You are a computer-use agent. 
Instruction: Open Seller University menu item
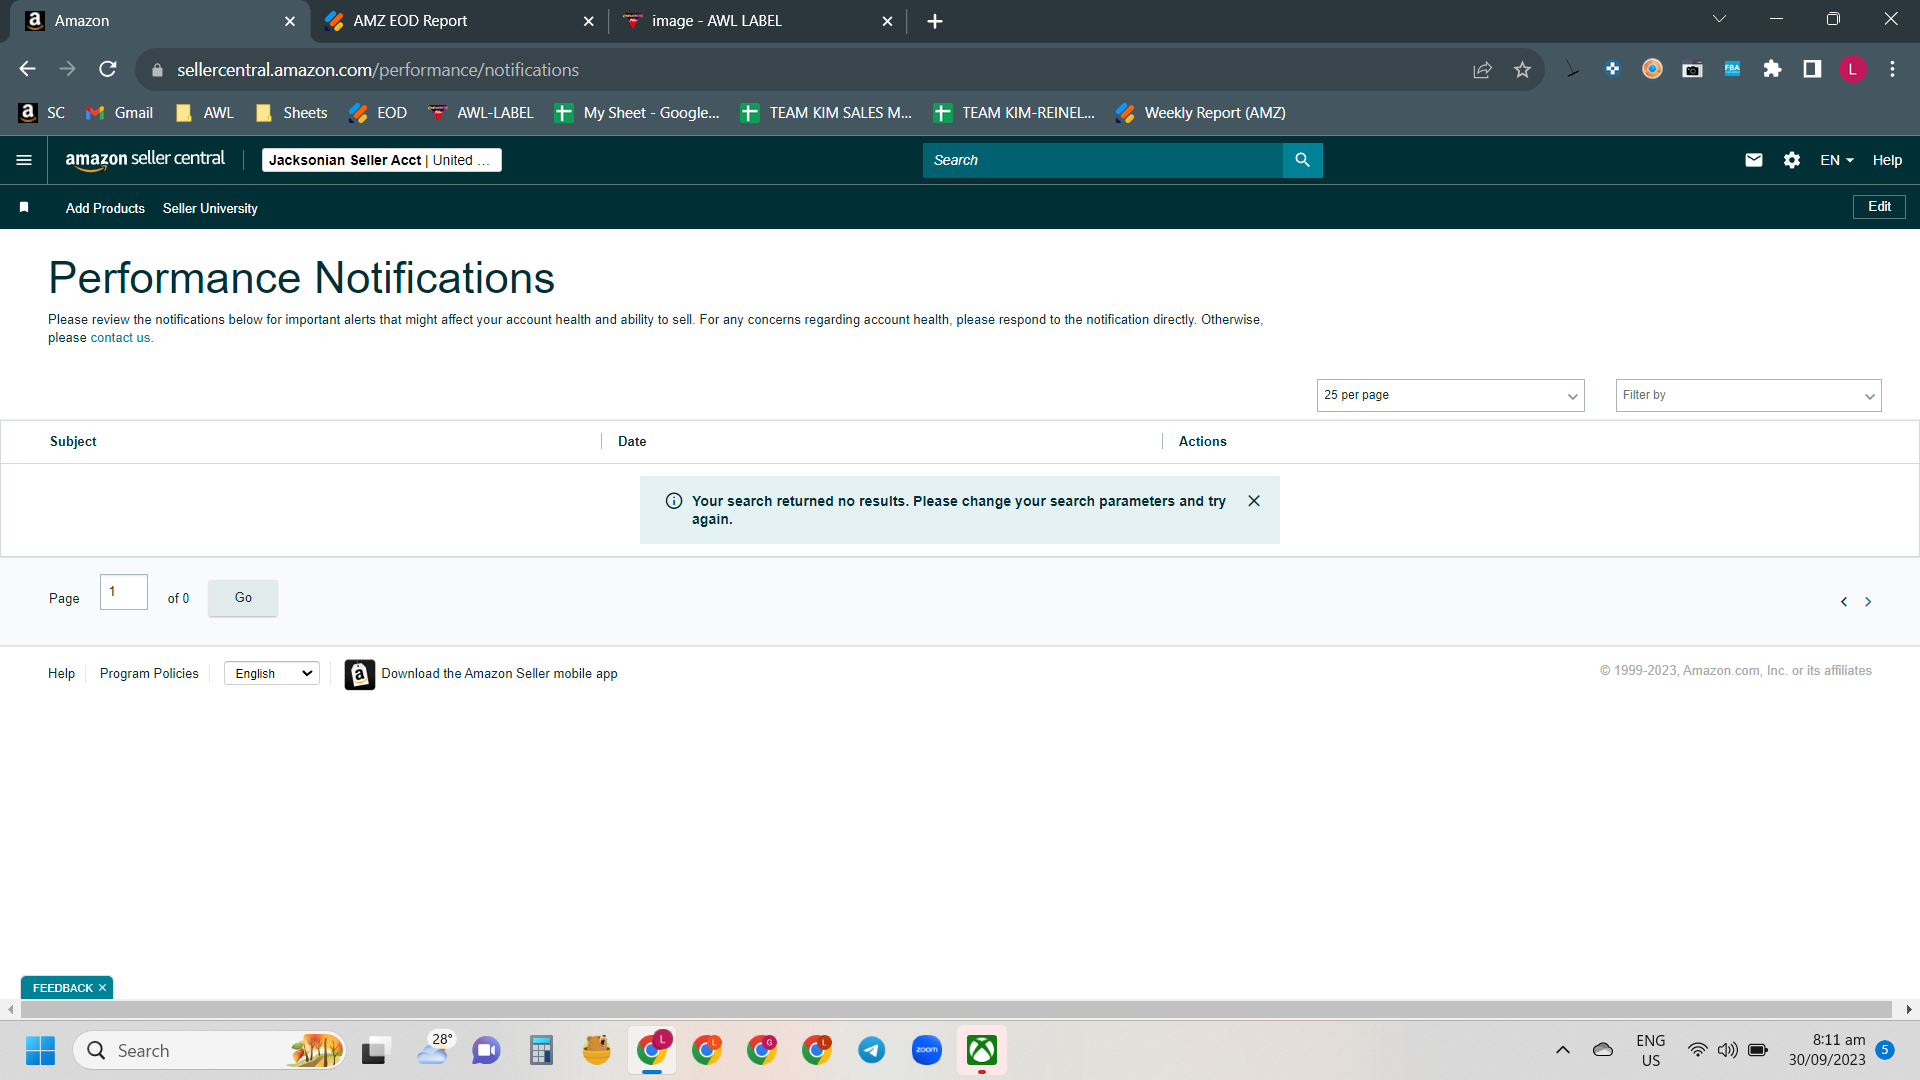point(210,208)
